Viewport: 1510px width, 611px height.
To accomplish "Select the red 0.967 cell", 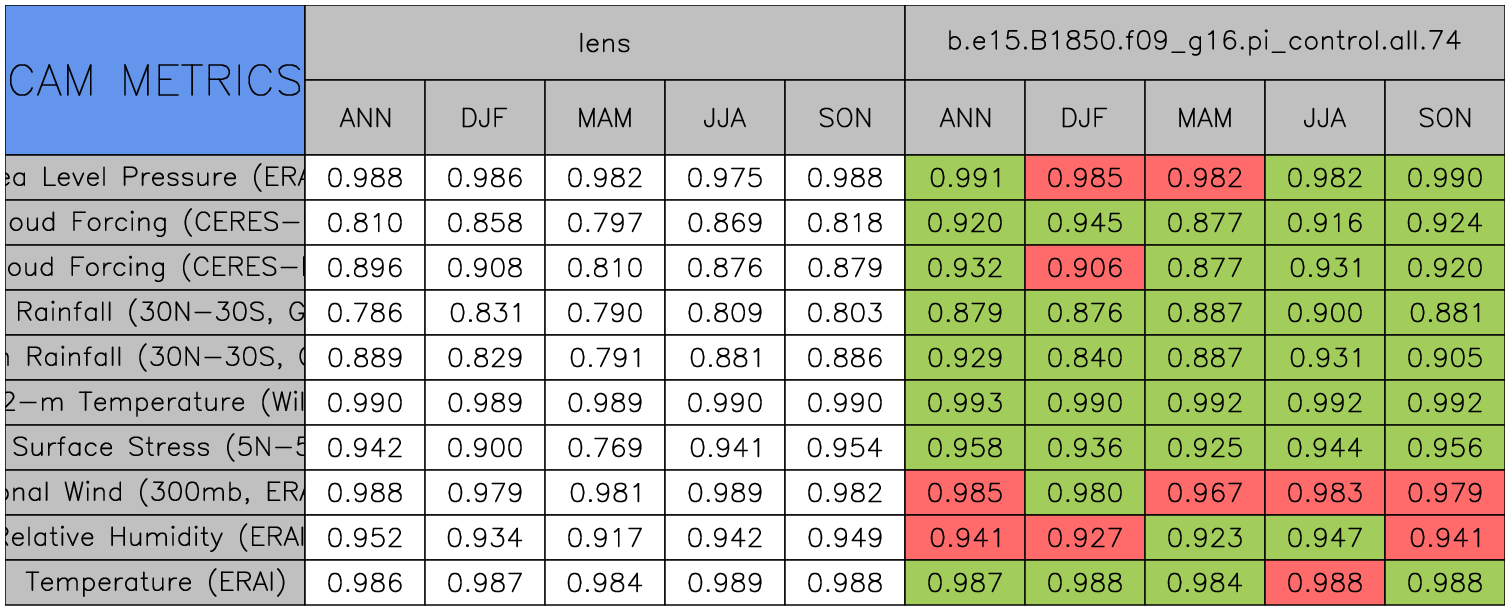I will 1205,493.
